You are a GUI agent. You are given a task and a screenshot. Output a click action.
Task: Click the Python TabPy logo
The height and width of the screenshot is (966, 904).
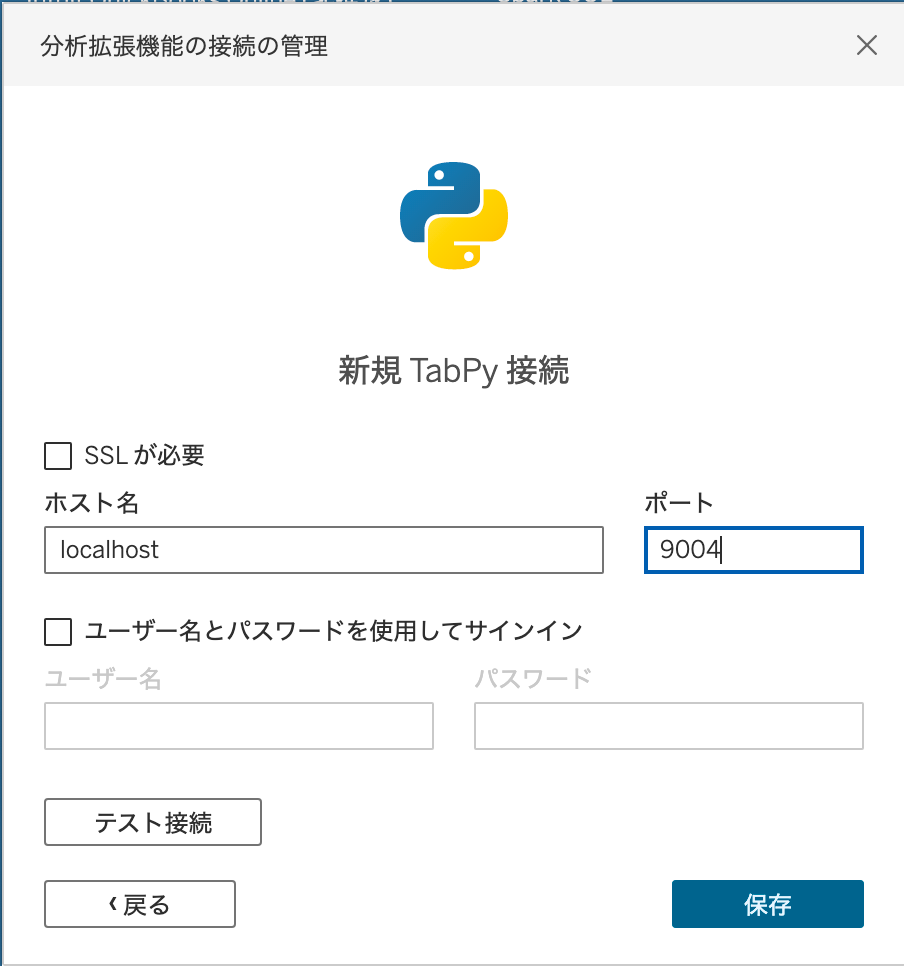[454, 216]
